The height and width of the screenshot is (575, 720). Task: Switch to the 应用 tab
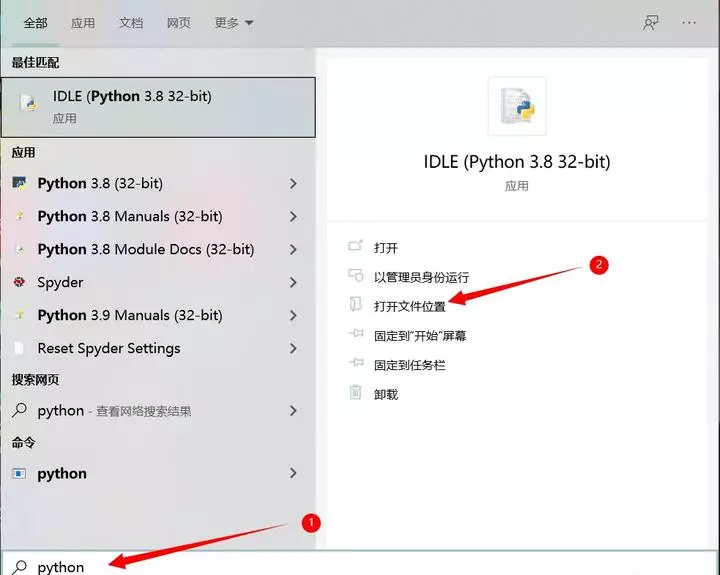pos(83,23)
